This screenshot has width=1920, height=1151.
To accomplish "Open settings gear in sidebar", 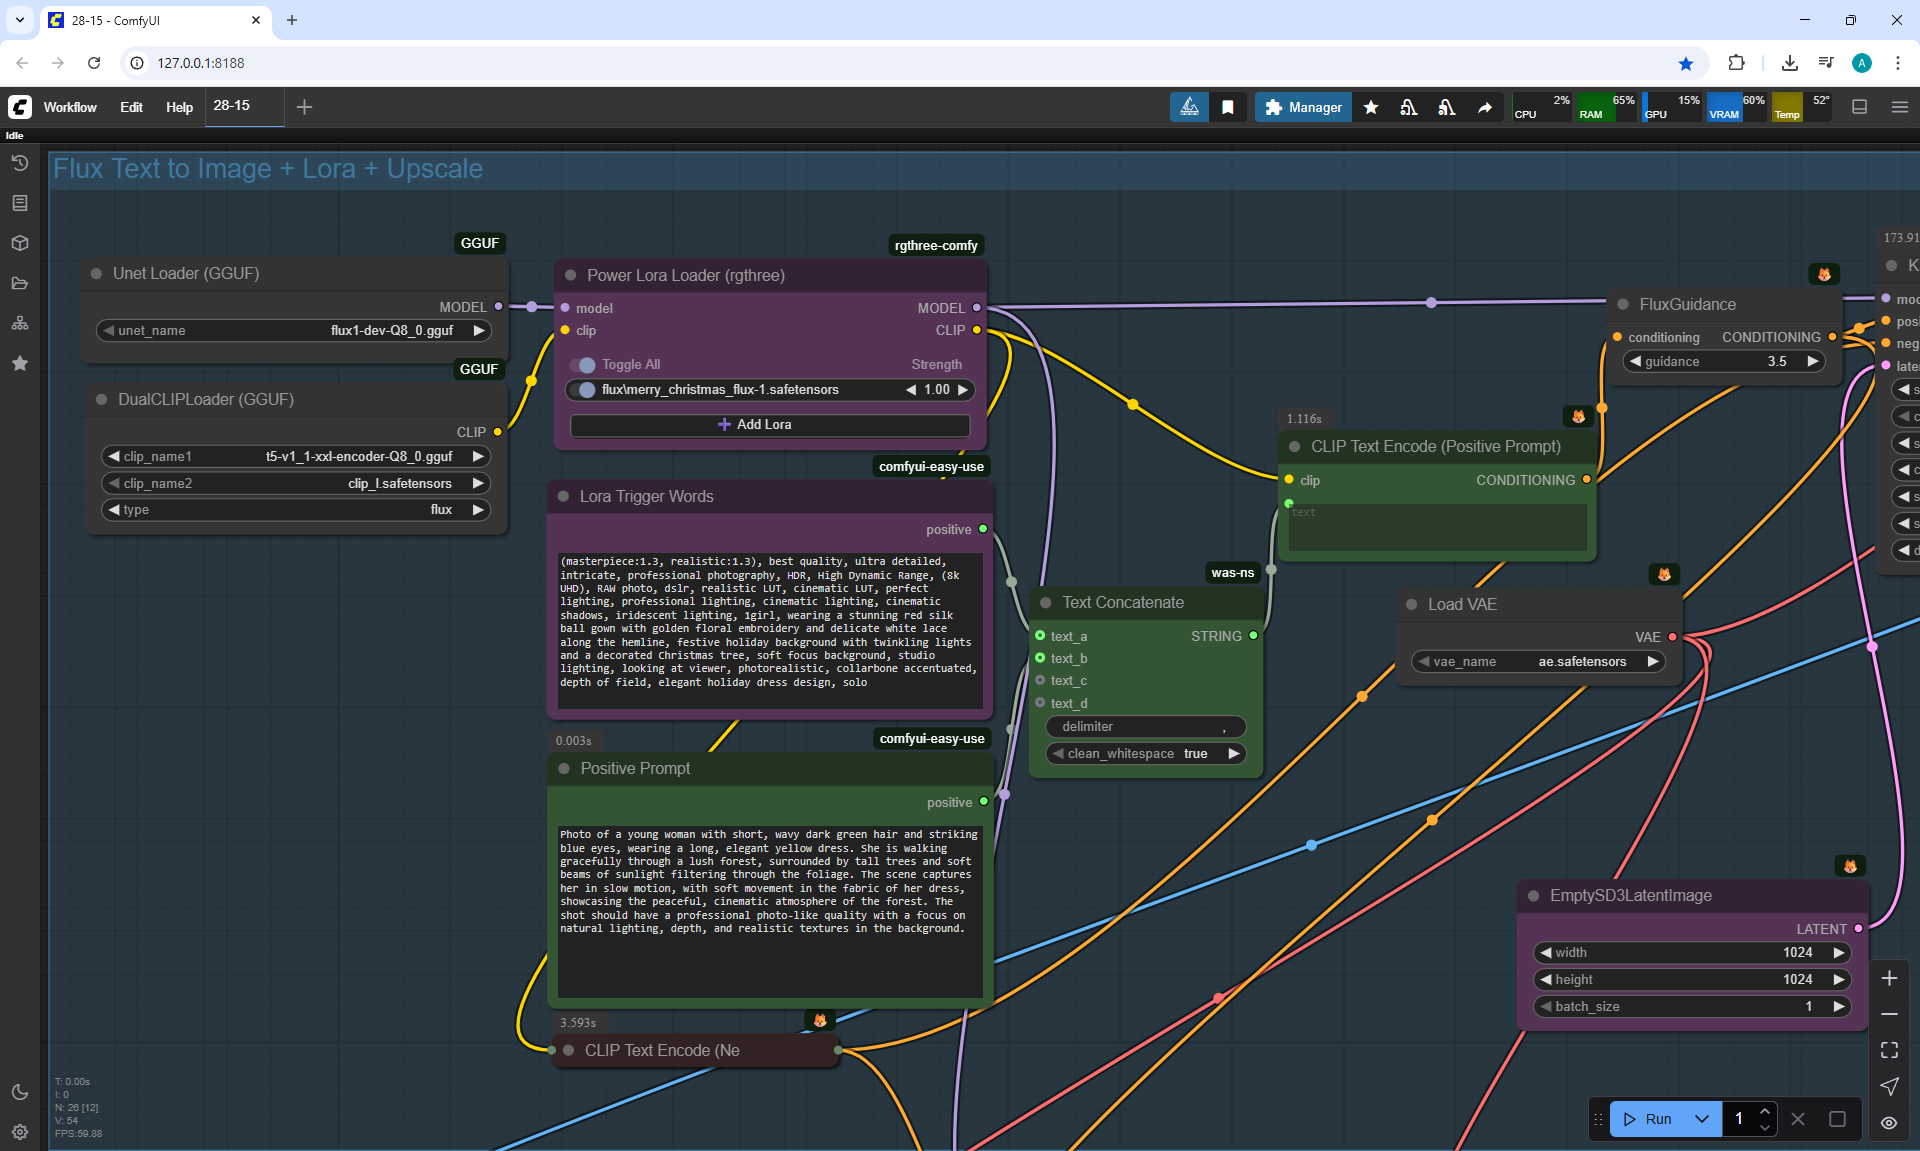I will 19,1132.
